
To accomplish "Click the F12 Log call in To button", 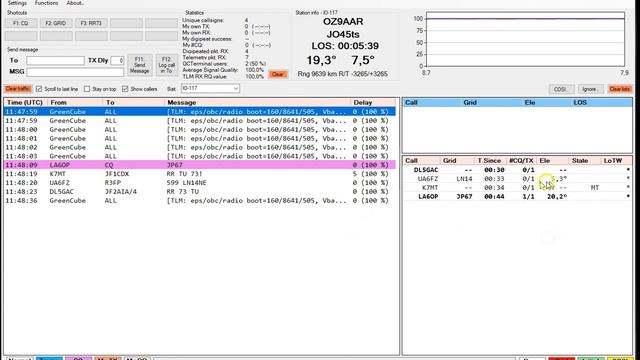I will 166,65.
